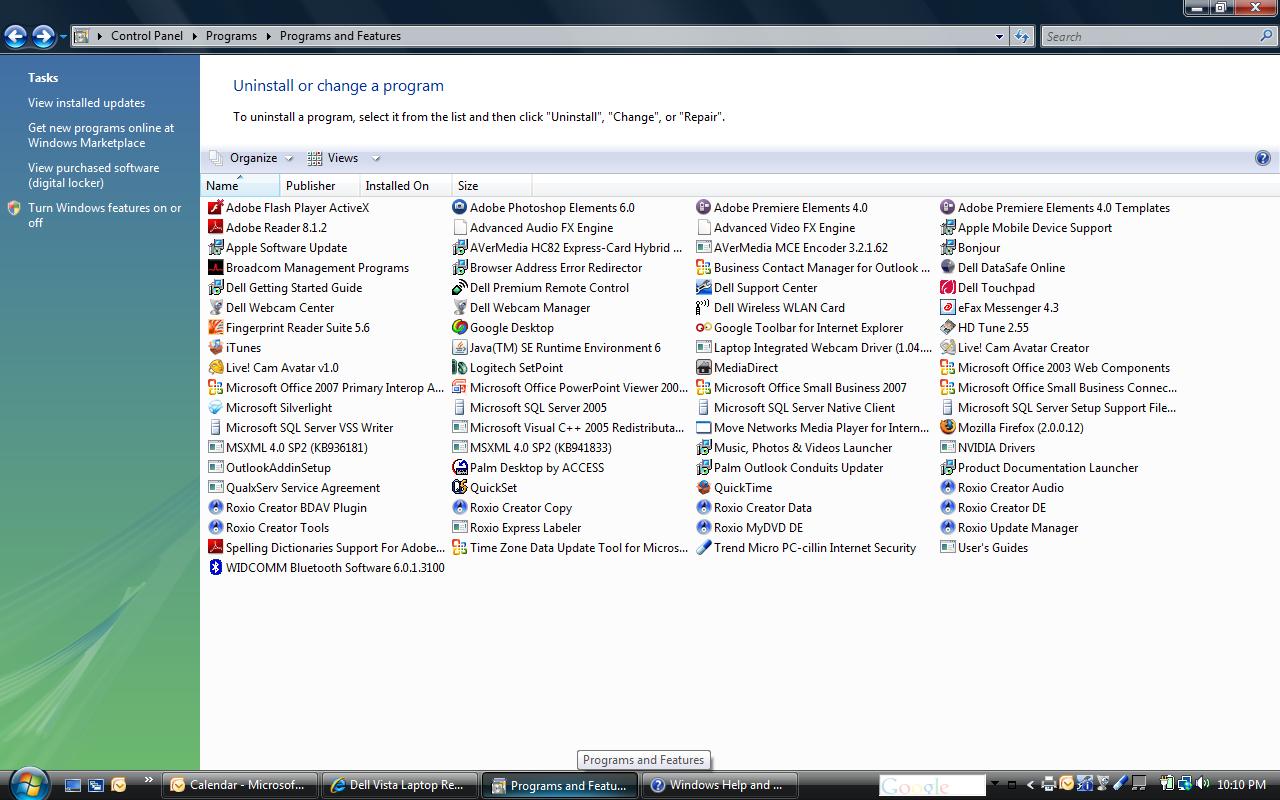Screen dimensions: 1280x800
Task: Click the Adobe Reader 8.1.2 icon
Action: click(x=215, y=228)
